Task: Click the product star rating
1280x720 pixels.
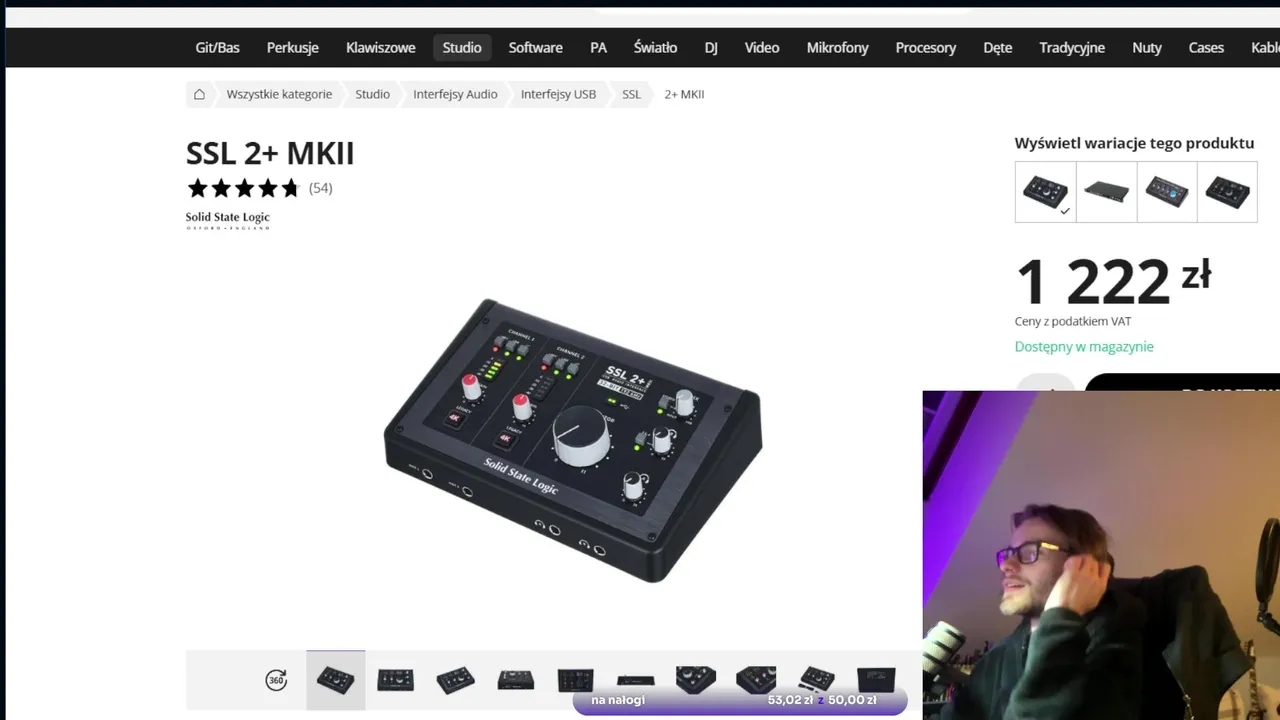Action: (x=244, y=188)
